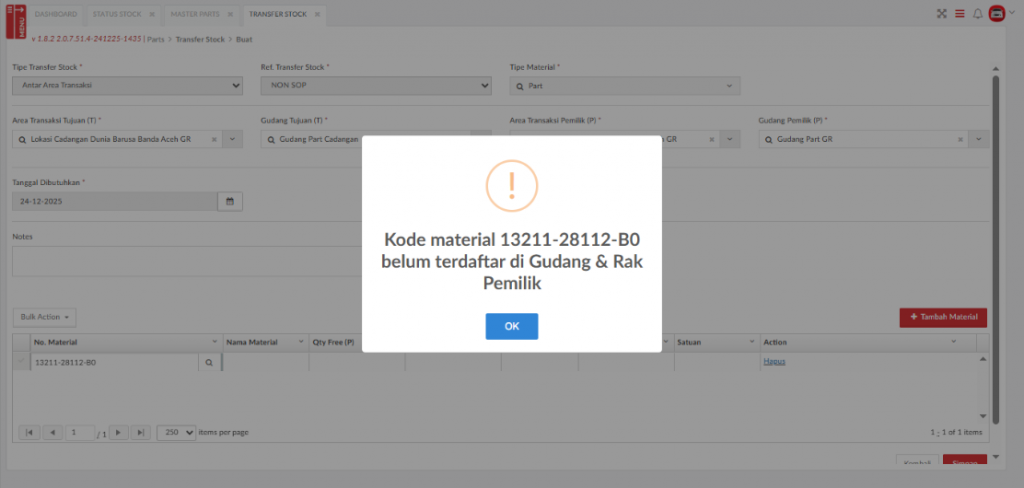This screenshot has width=1024, height=488.
Task: Switch to the Dashboard tab
Action: pos(56,14)
